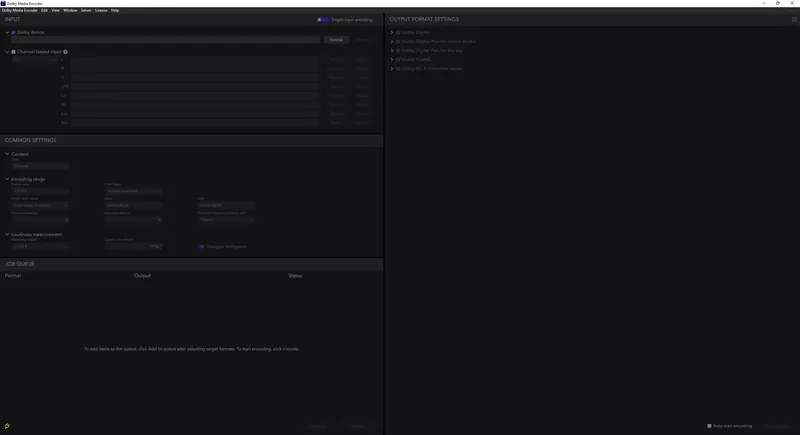Click the encoding range End timecode field
The image size is (800, 435).
tap(226, 205)
